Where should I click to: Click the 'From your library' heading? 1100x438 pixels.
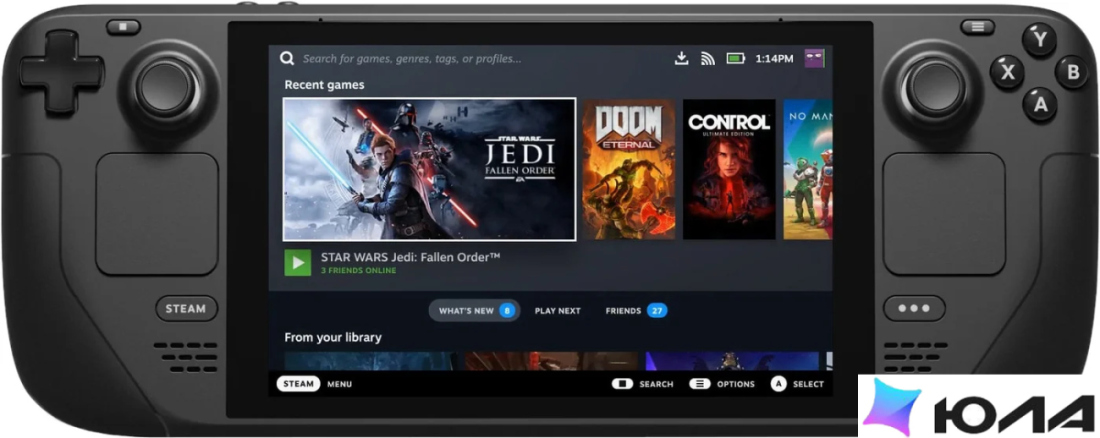point(333,338)
